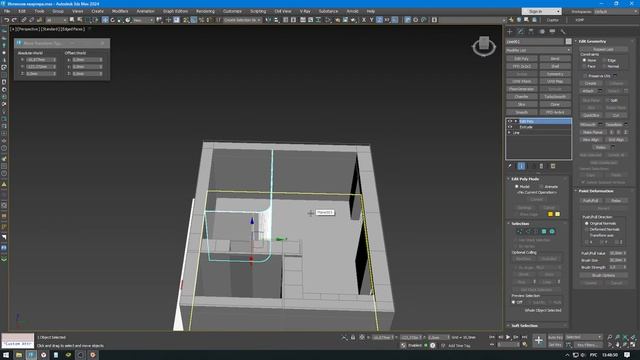Open the Customize menu

232,11
